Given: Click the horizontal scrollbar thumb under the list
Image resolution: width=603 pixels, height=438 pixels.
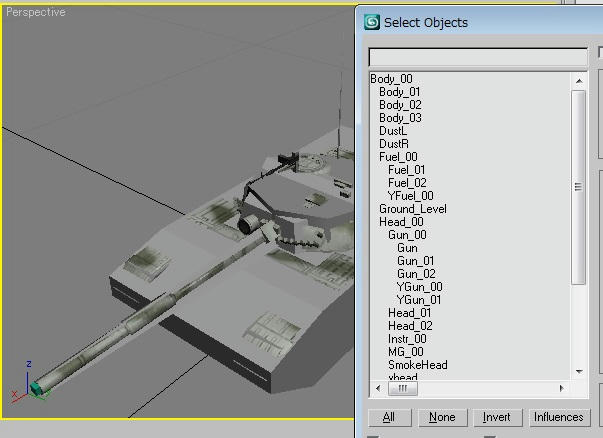Looking at the screenshot, I should pyautogui.click(x=403, y=388).
